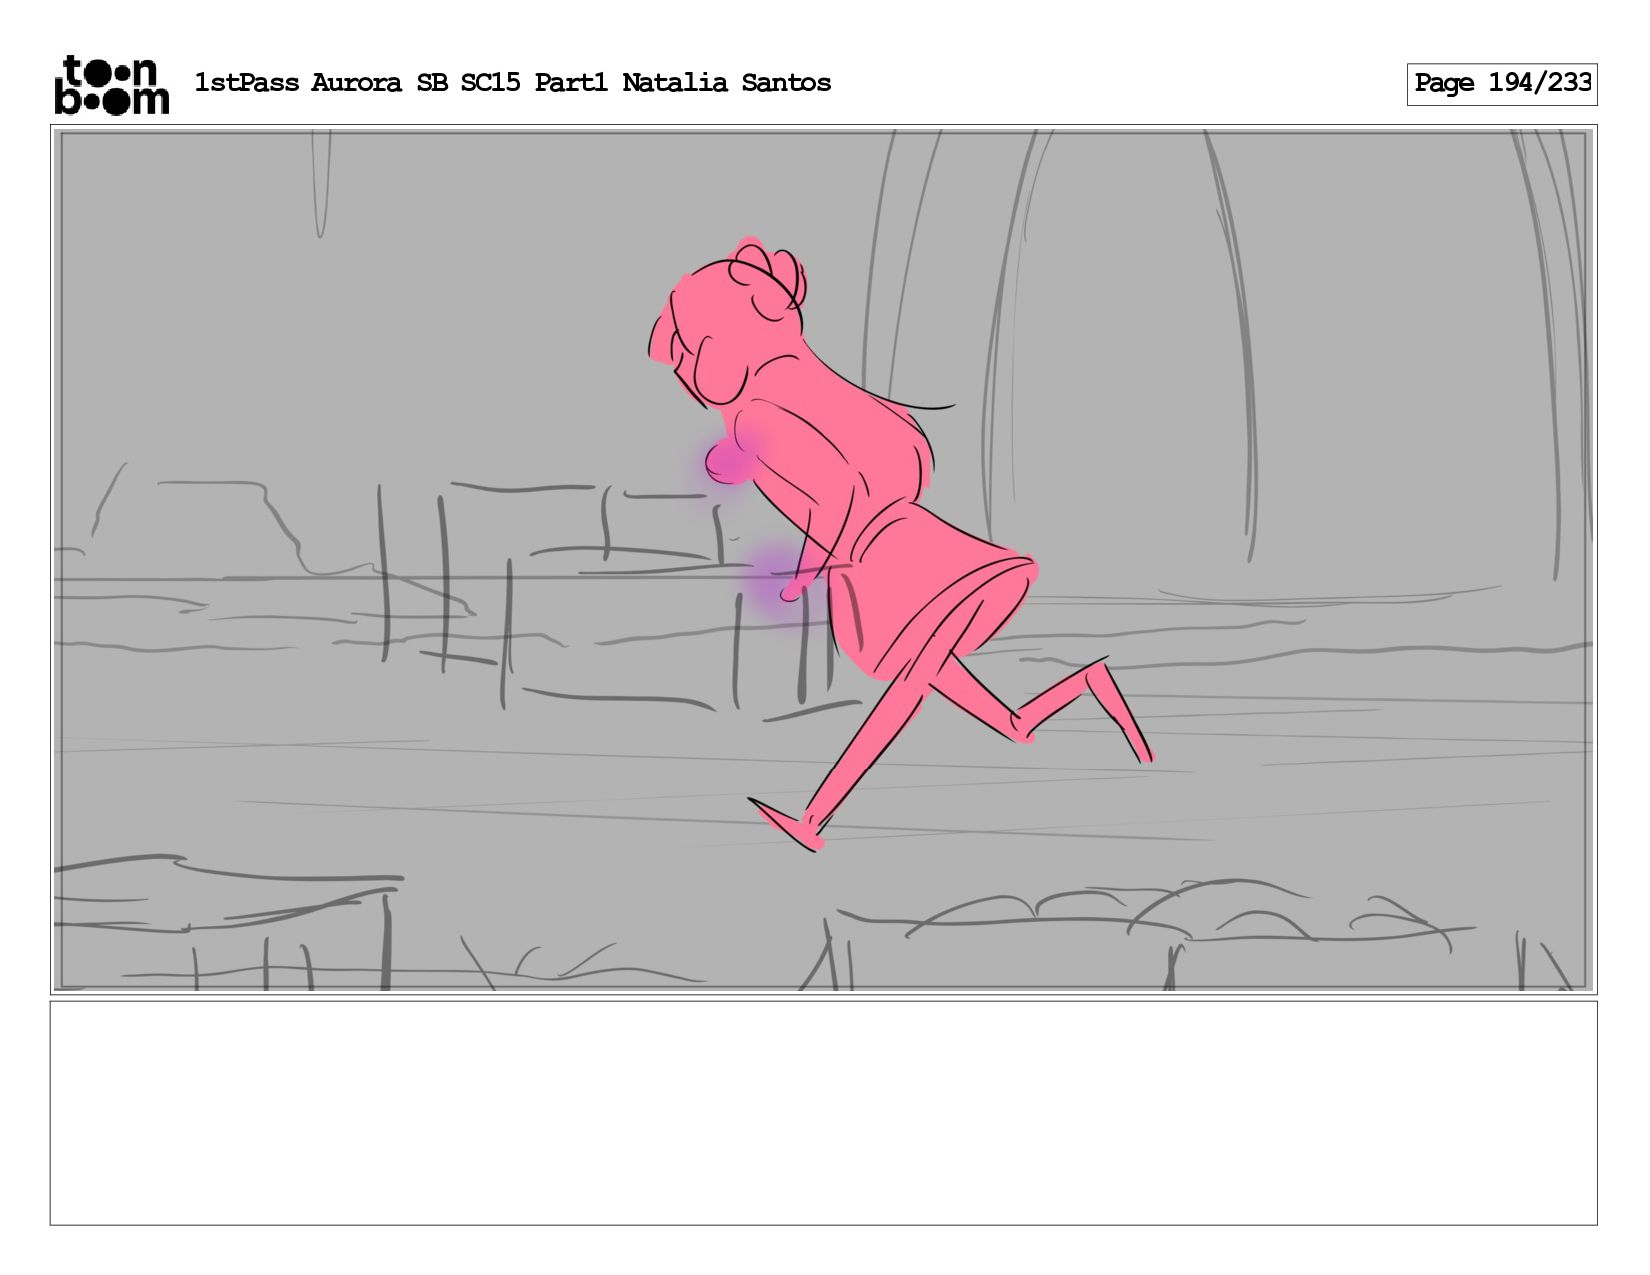Click the purple glow on upper hand
1650x1275 pixels.
pos(729,462)
